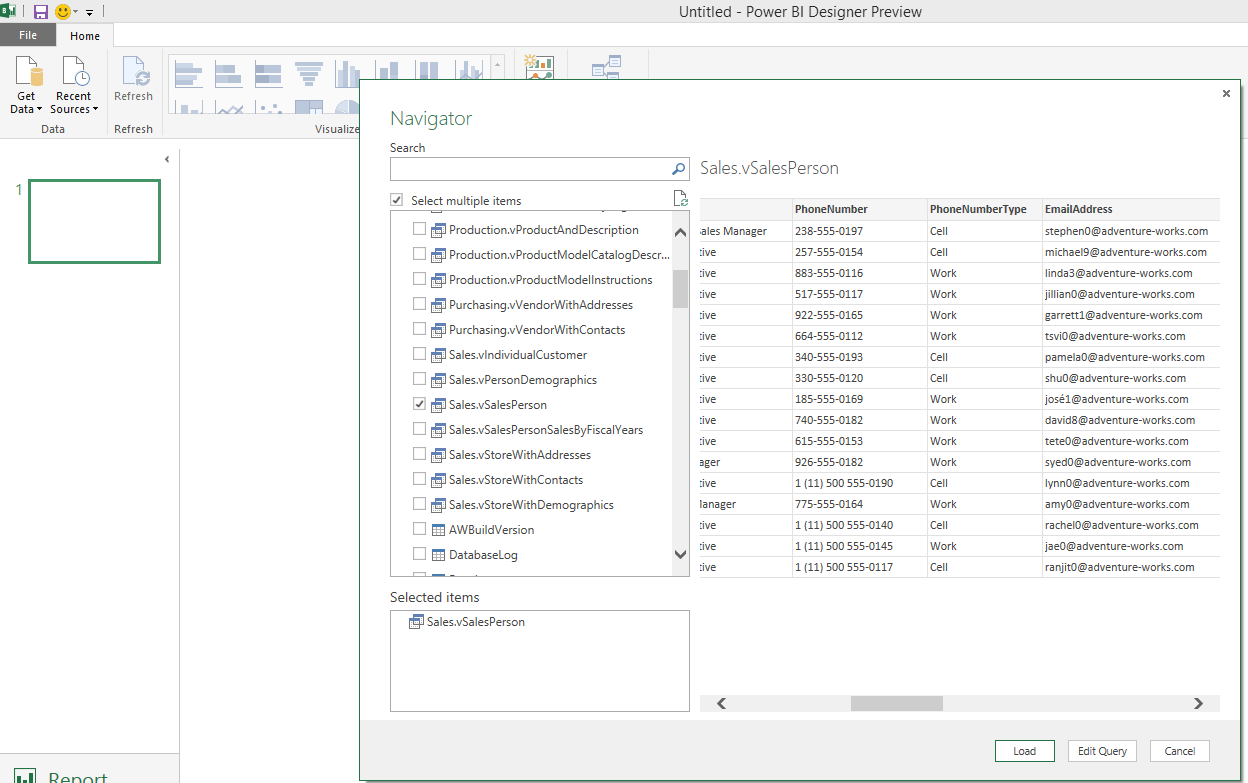This screenshot has width=1248, height=783.
Task: Select the page 1 thumbnail
Action: click(x=94, y=221)
